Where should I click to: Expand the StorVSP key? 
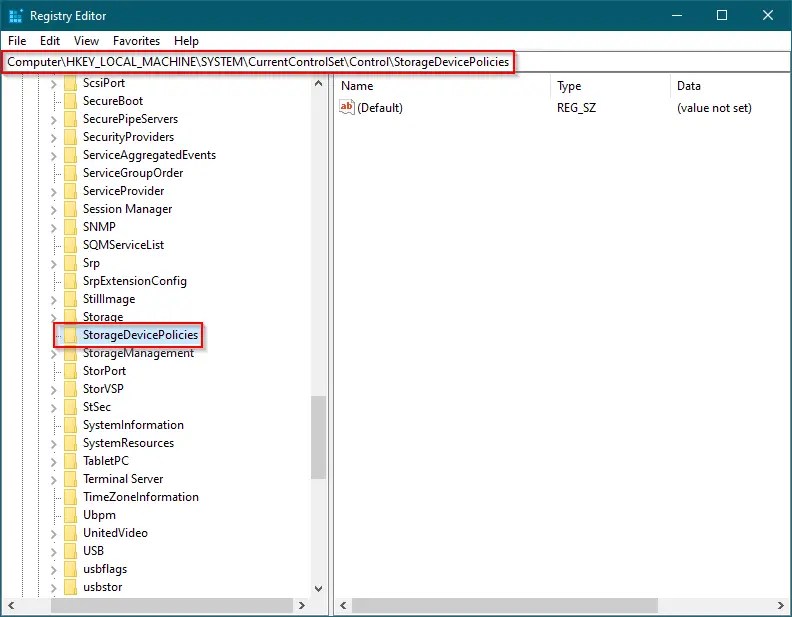pyautogui.click(x=54, y=389)
